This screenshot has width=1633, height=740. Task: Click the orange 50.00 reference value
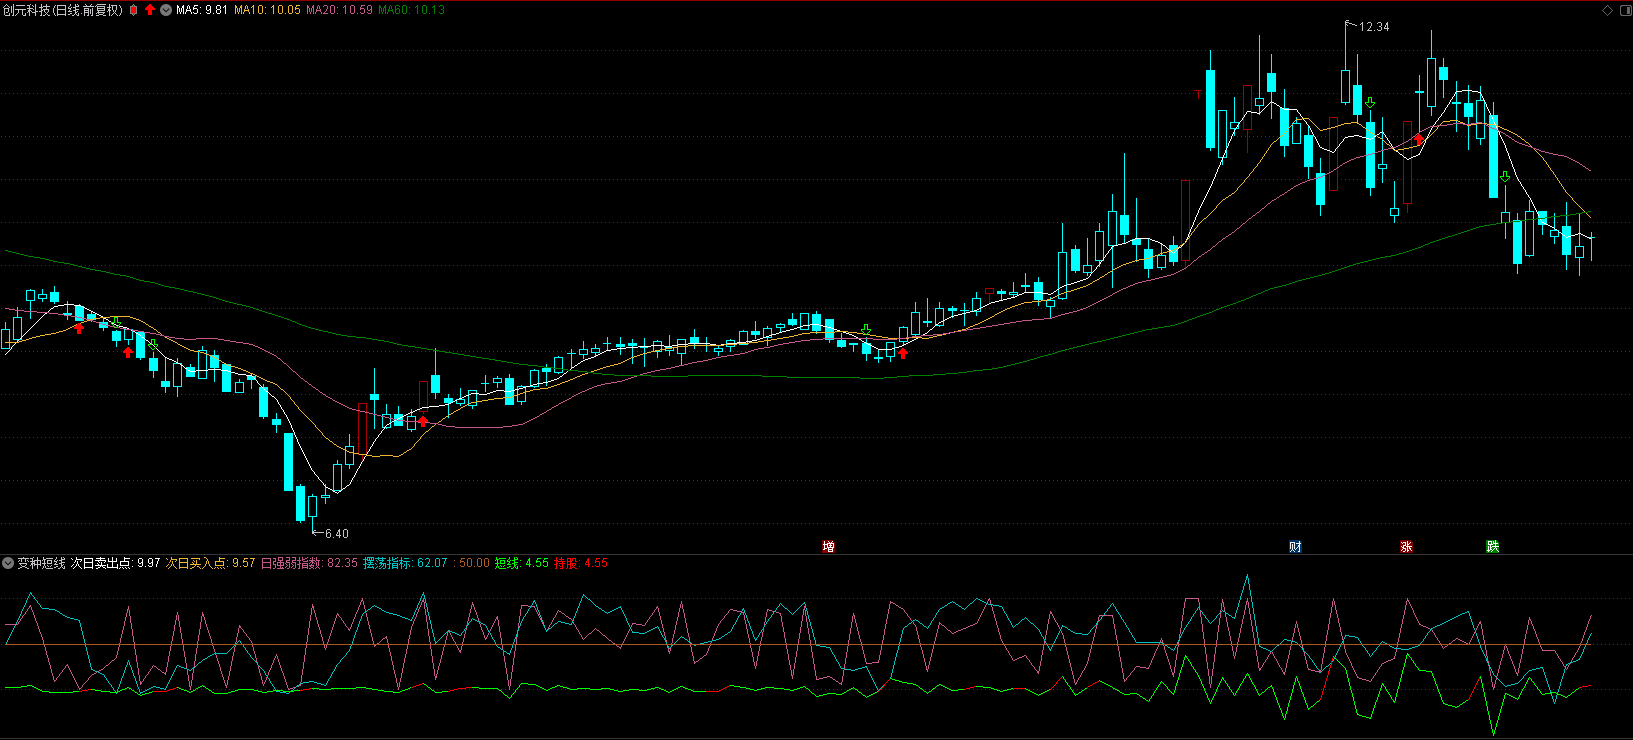tap(474, 563)
